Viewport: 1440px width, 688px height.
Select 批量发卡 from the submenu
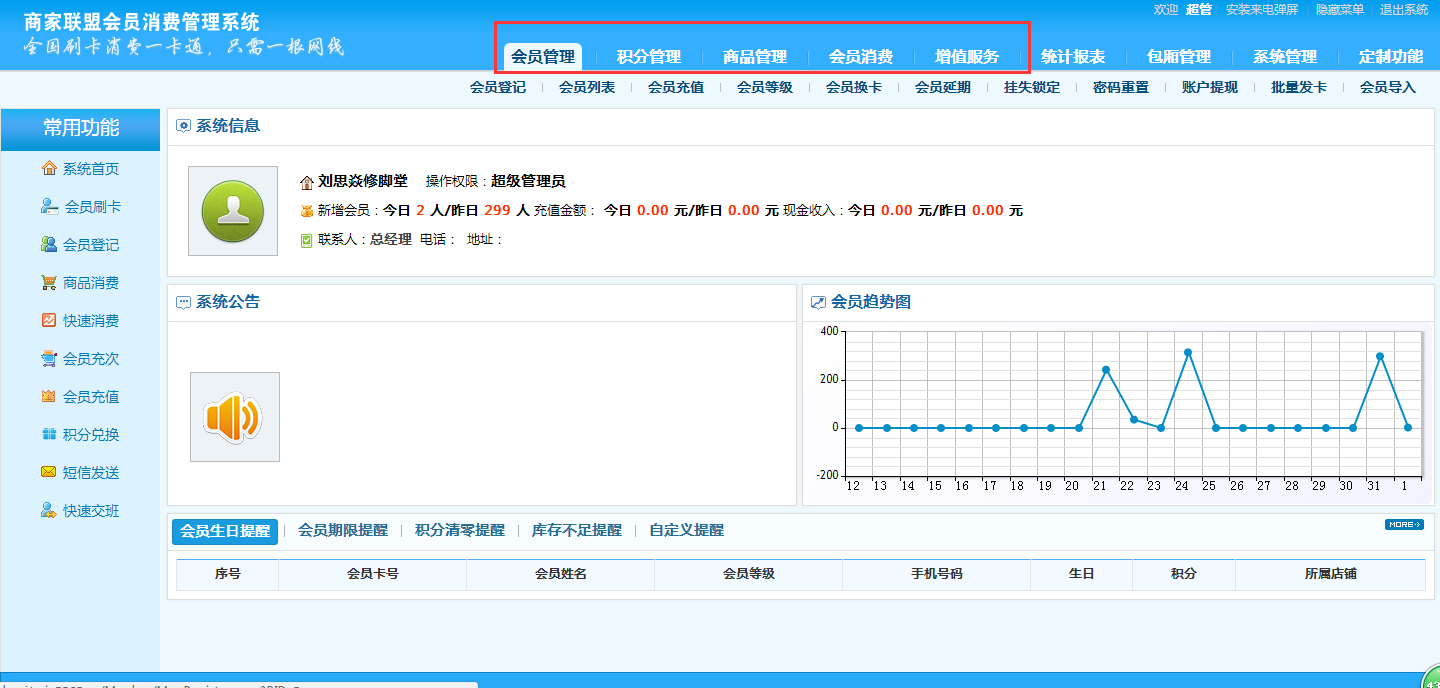[x=1297, y=87]
